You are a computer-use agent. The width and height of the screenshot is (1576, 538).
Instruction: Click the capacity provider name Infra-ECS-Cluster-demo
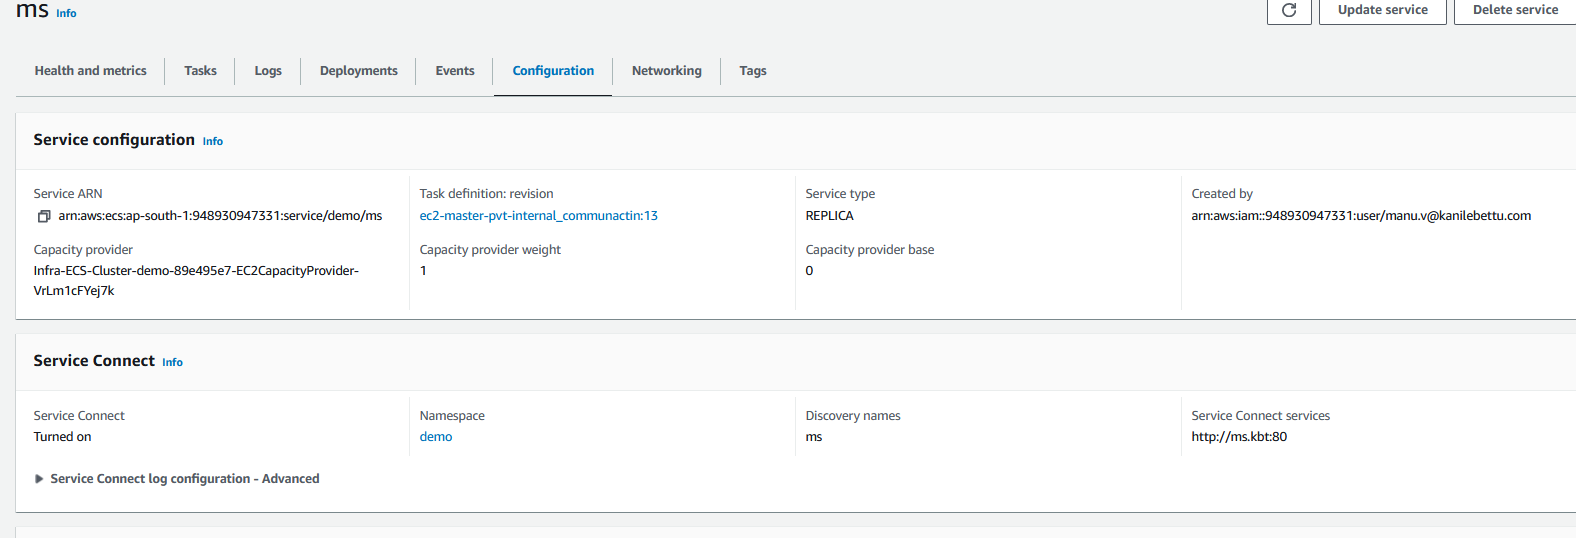click(x=196, y=281)
